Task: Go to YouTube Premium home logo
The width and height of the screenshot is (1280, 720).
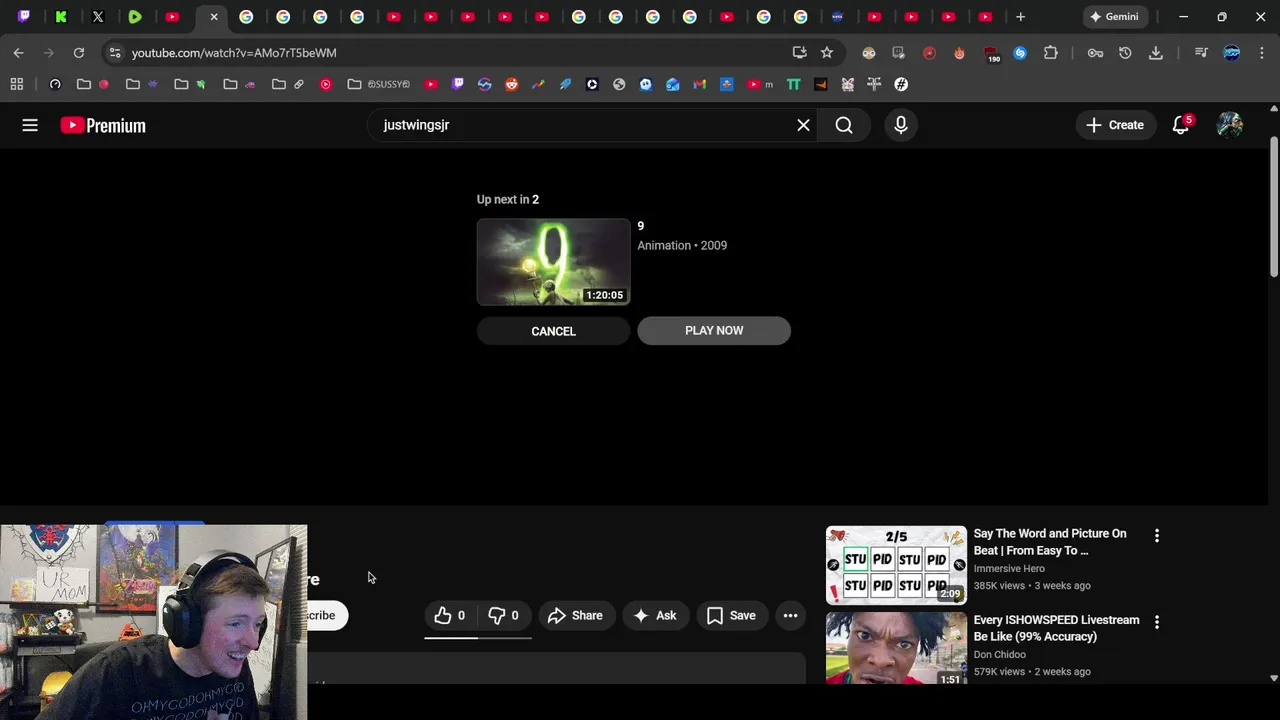Action: [x=103, y=125]
